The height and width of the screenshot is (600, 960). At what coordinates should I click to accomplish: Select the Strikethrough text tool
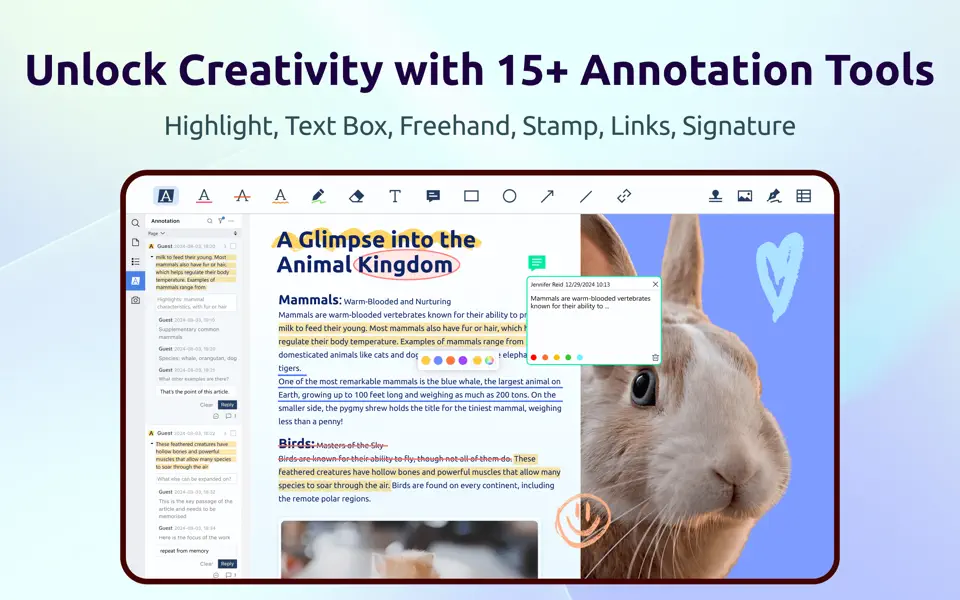pos(242,196)
